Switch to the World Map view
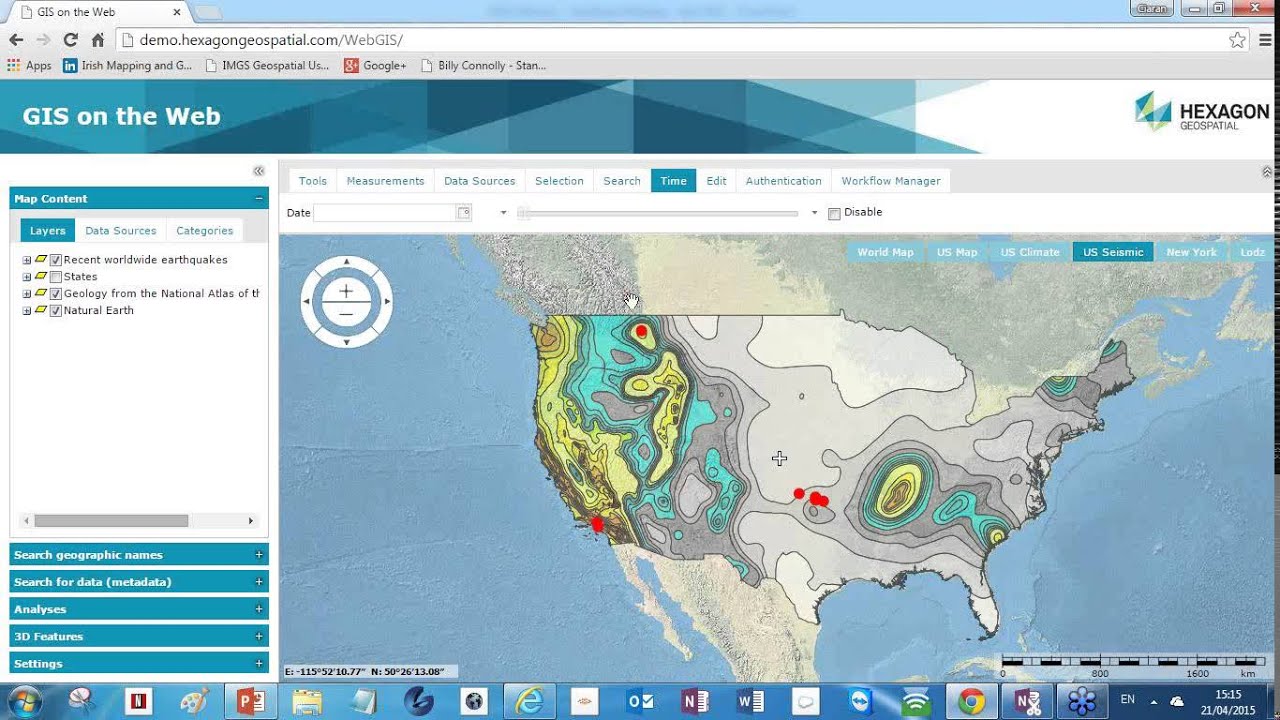1280x720 pixels. coord(885,252)
